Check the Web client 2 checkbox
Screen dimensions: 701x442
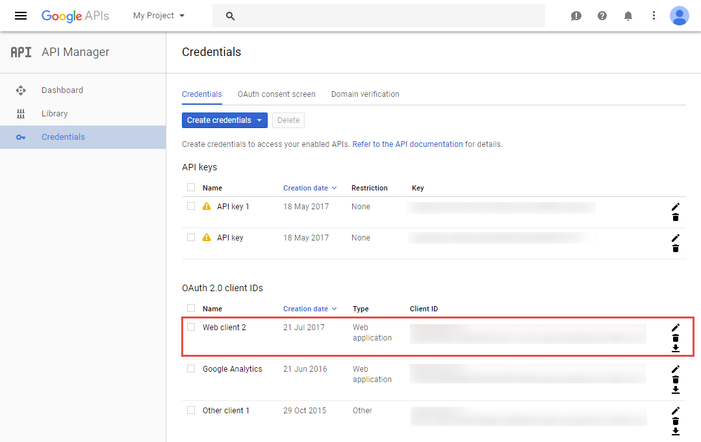(x=191, y=327)
